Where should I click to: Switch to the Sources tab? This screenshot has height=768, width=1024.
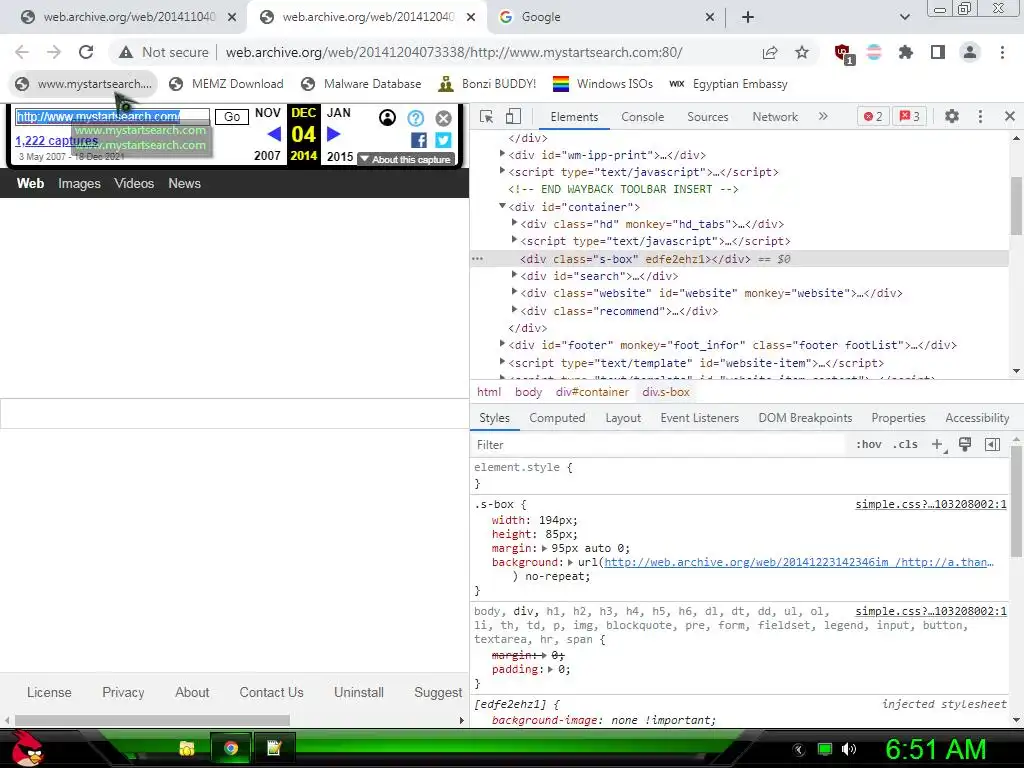coord(707,117)
